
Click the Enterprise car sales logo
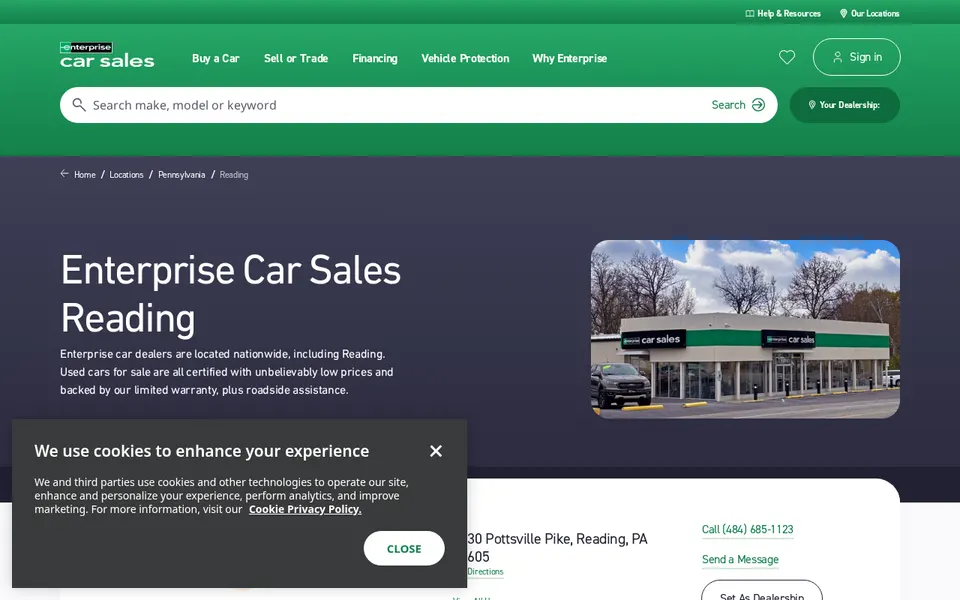107,54
